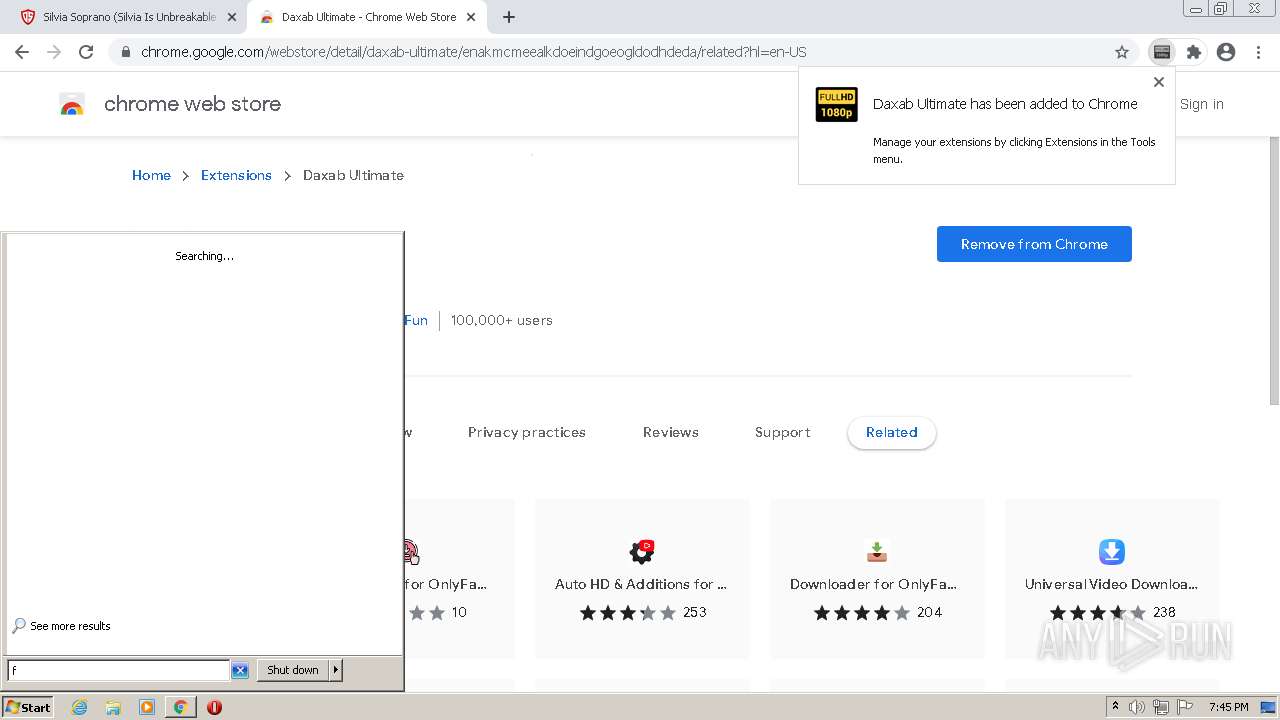Open Windows Explorer folder from taskbar

[113, 707]
